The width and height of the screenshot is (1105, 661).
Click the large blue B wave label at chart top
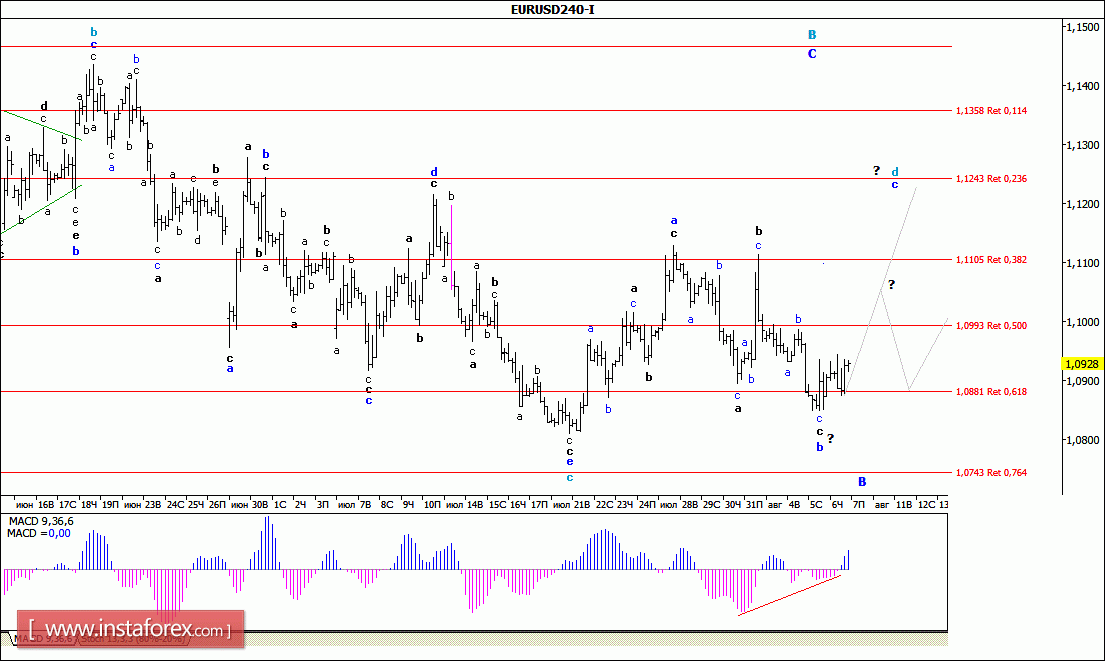[x=812, y=35]
